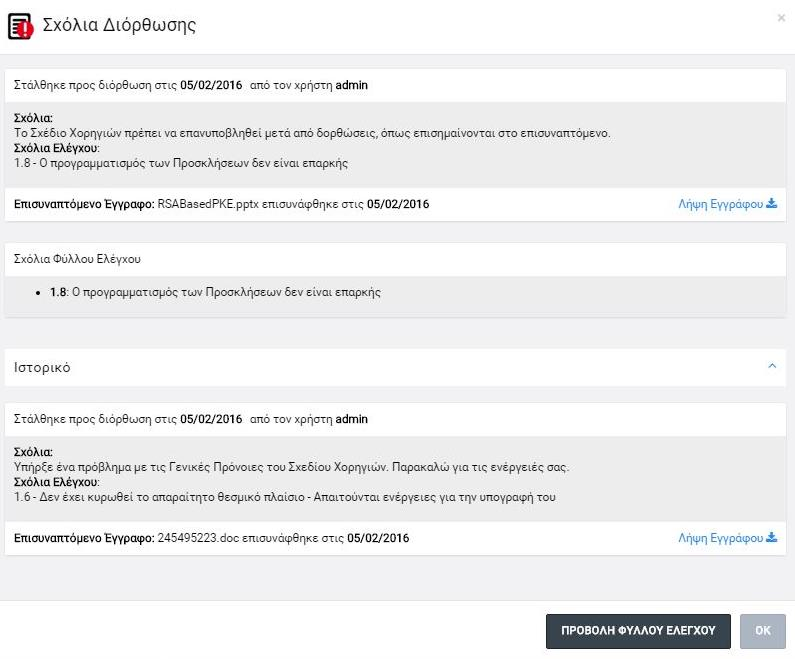Click the OK button
The image size is (795, 659).
coord(763,631)
